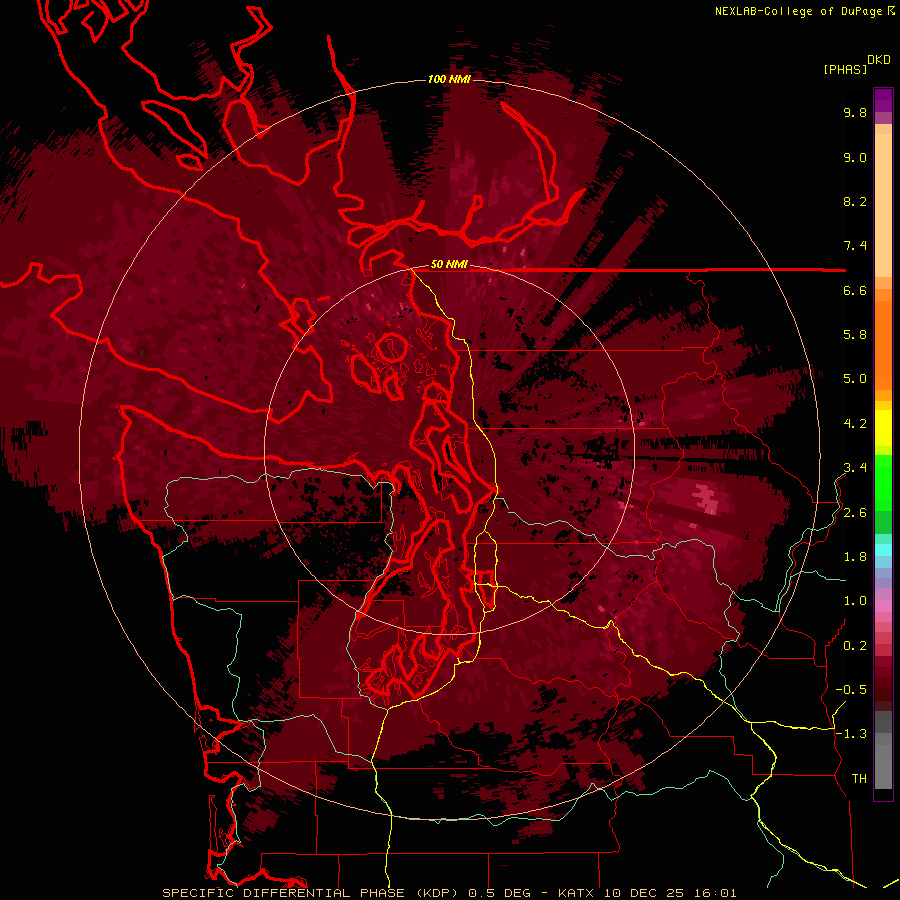Click the -1.3 scale value label
The width and height of the screenshot is (900, 900).
(851, 734)
